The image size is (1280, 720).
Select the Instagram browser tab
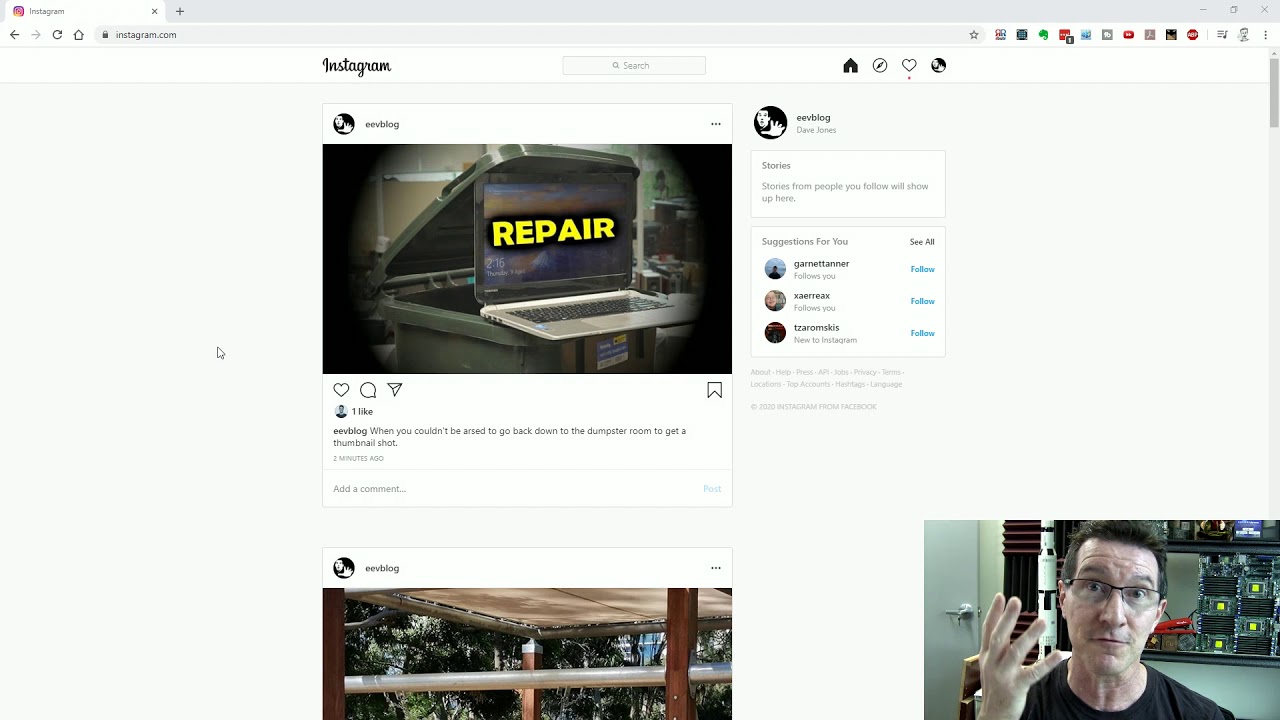(85, 11)
